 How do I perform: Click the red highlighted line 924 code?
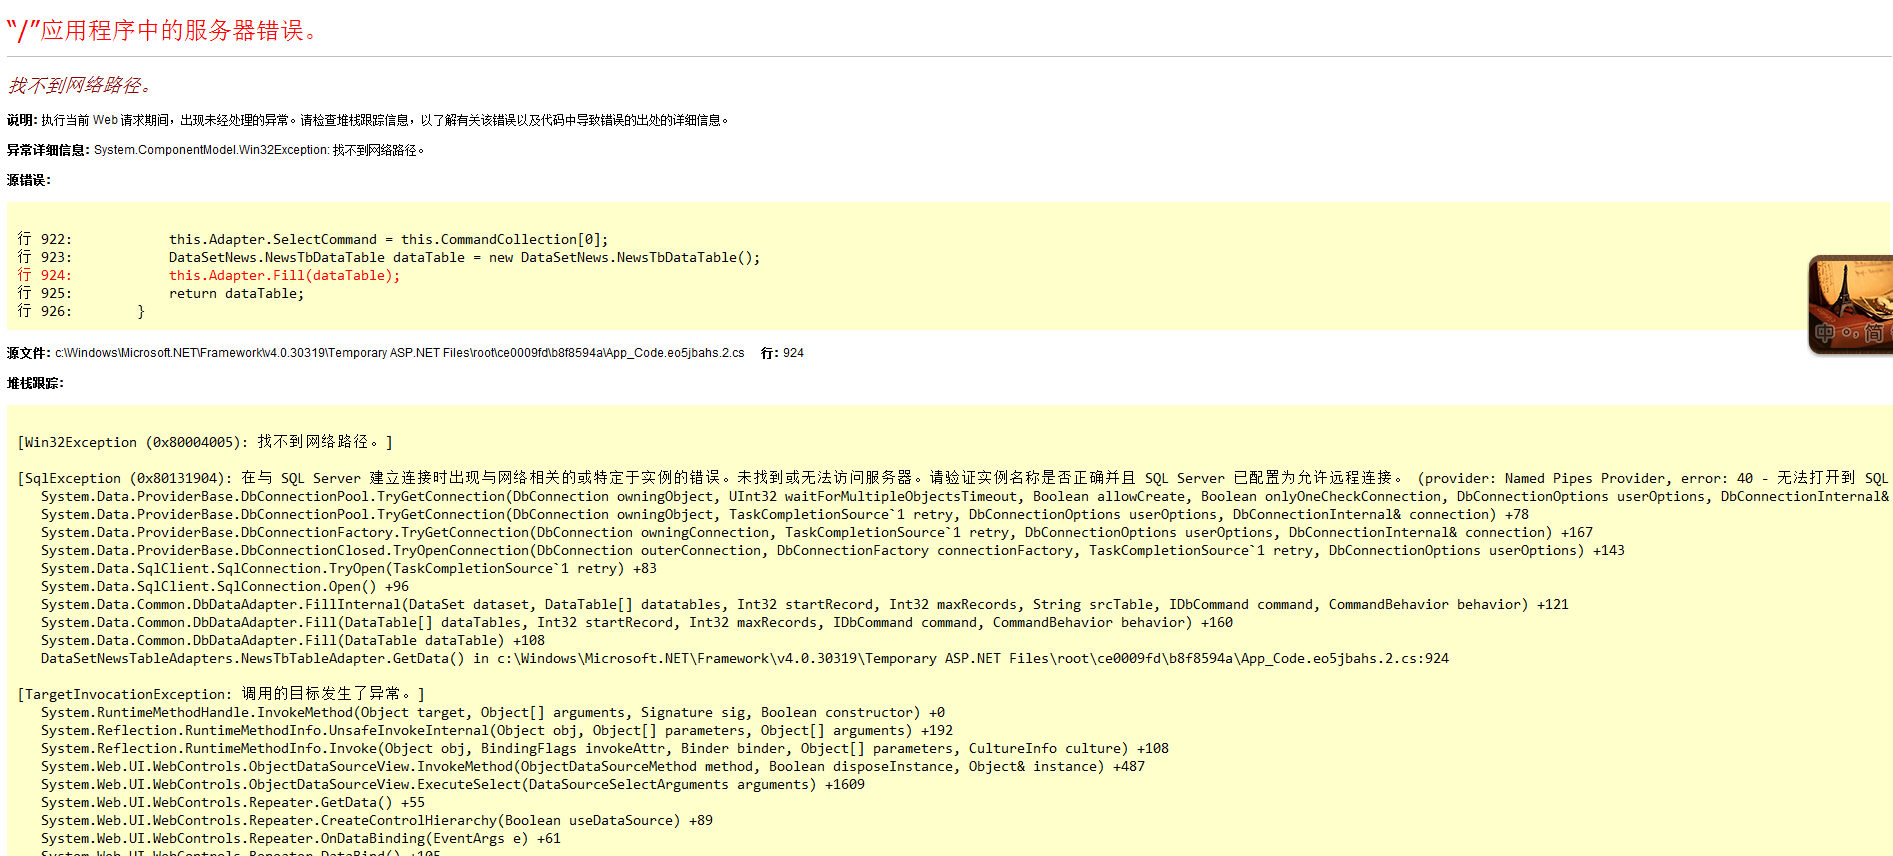pyautogui.click(x=284, y=276)
